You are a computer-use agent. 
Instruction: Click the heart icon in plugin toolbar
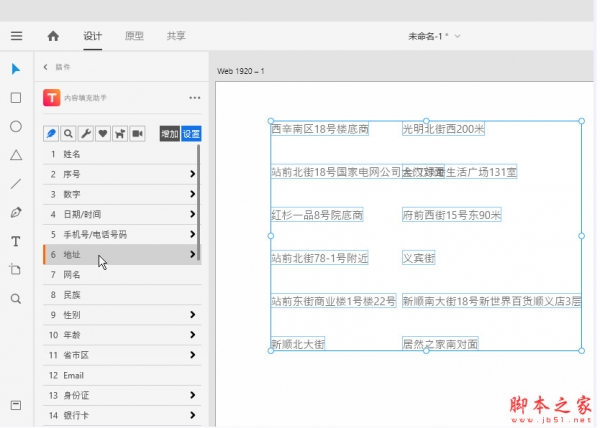click(103, 133)
